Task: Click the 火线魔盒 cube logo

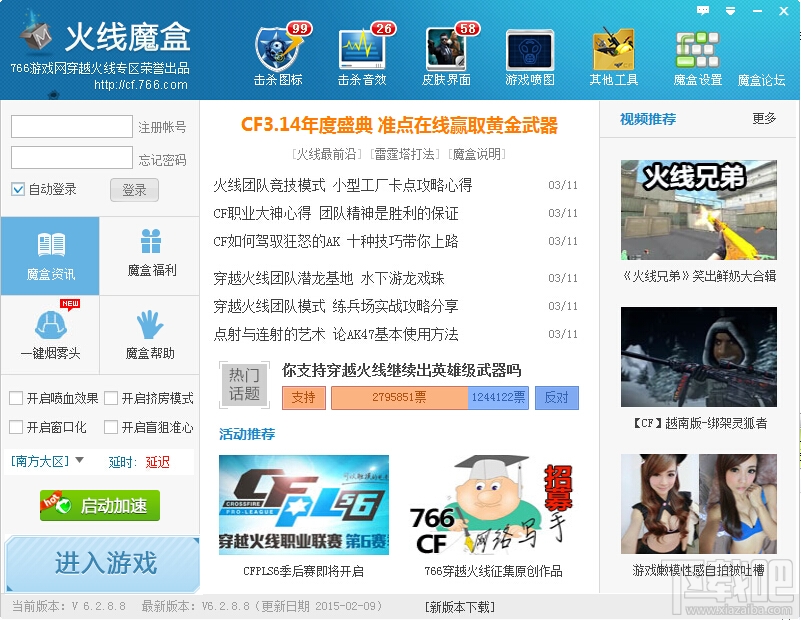Action: pyautogui.click(x=36, y=34)
